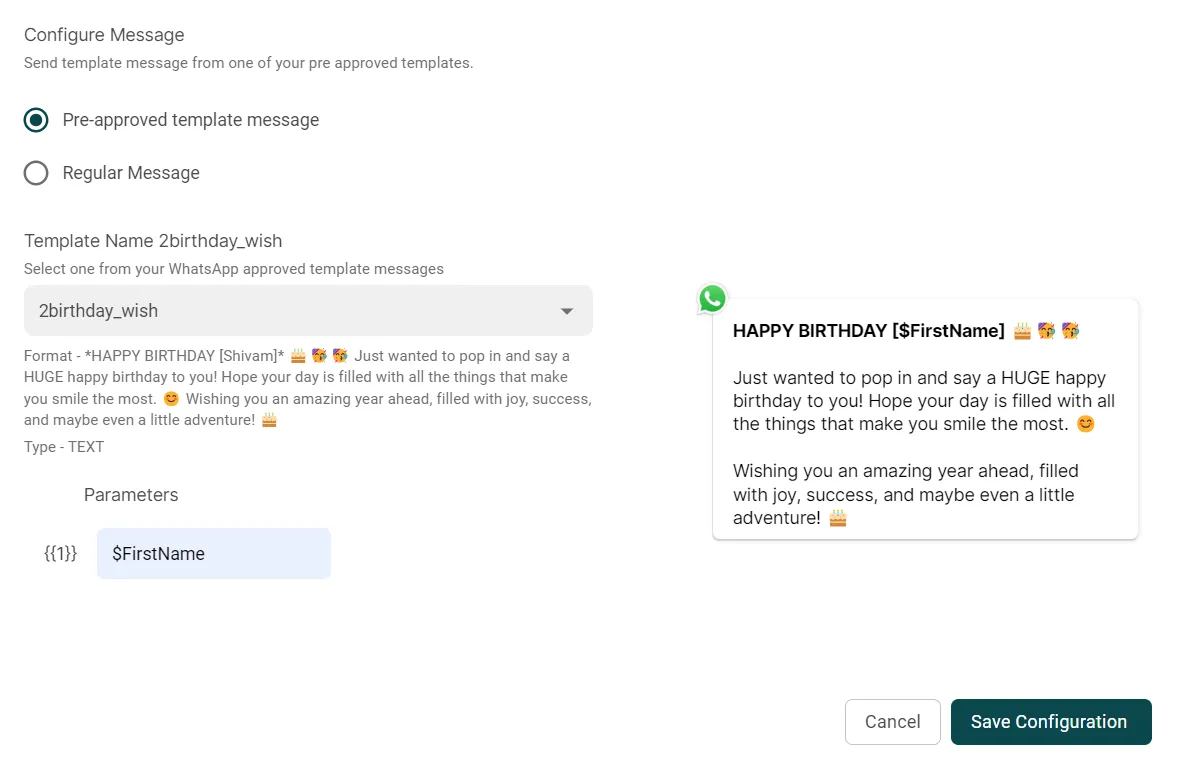Screen dimensions: 1184x761
Task: Click the smiling face emoji in preview
Action: pos(1085,424)
